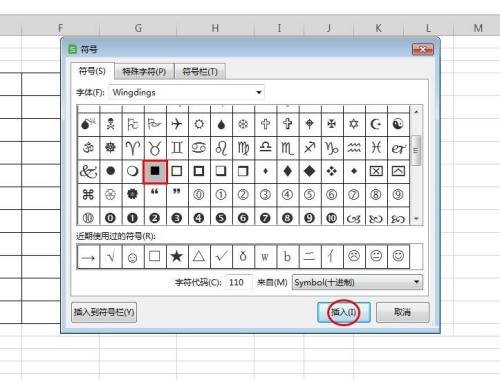Pick the command key looped-square symbol
This screenshot has height=380, width=500.
tap(88, 195)
